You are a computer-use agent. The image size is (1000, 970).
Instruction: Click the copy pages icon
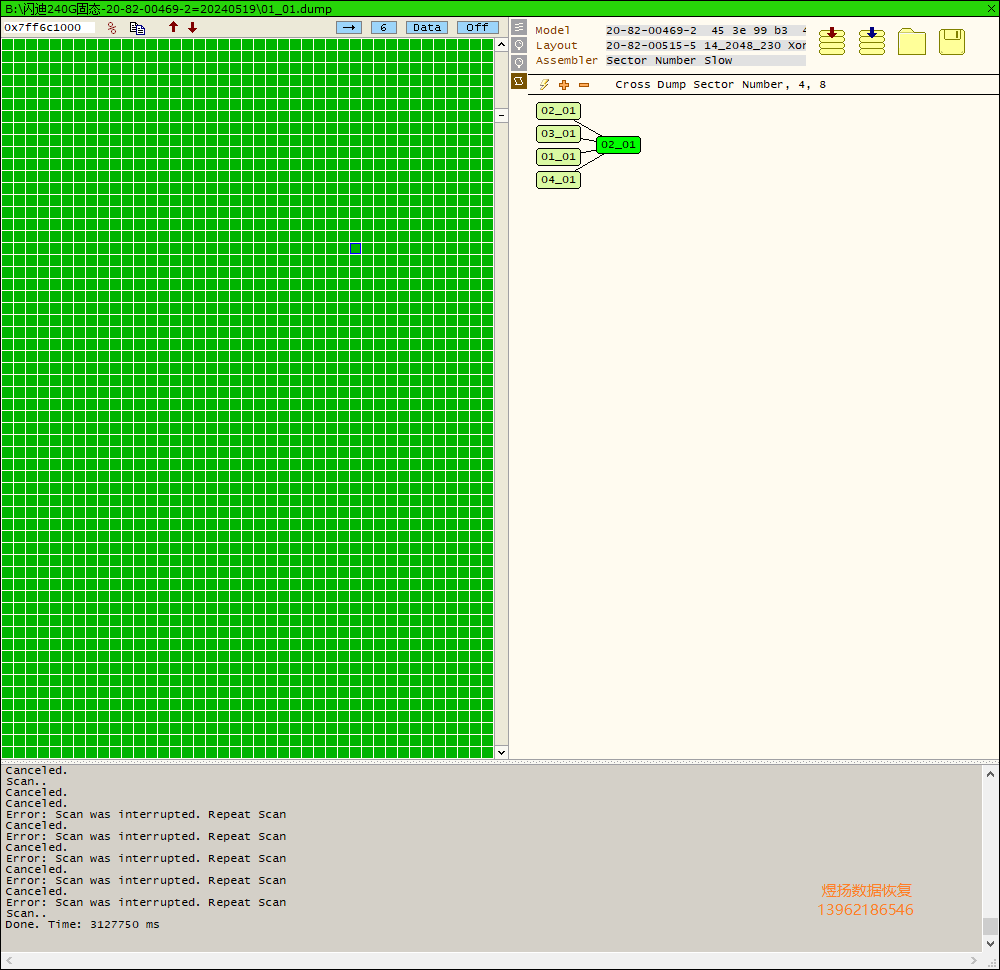click(137, 27)
